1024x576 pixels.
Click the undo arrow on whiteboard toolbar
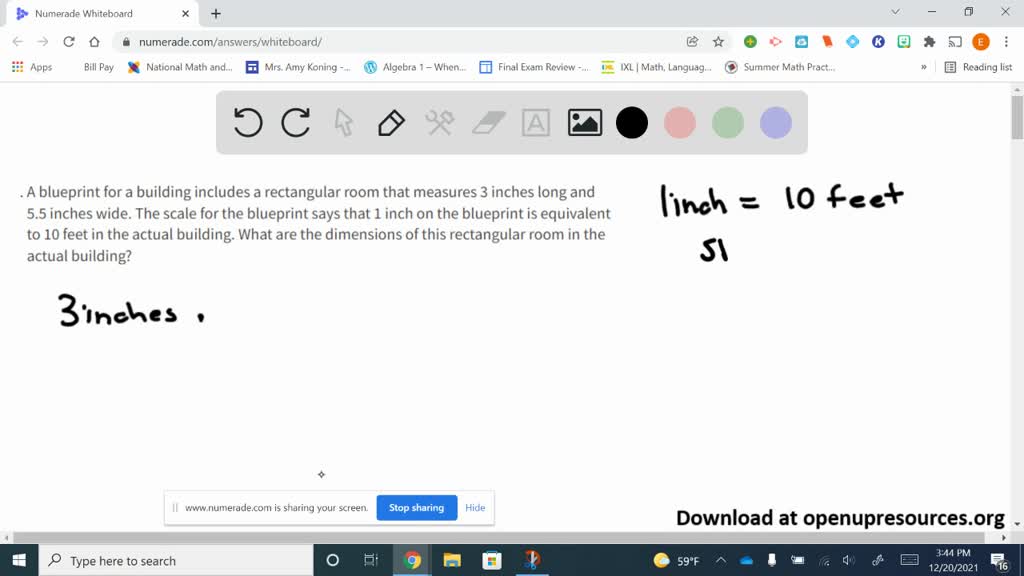click(248, 123)
